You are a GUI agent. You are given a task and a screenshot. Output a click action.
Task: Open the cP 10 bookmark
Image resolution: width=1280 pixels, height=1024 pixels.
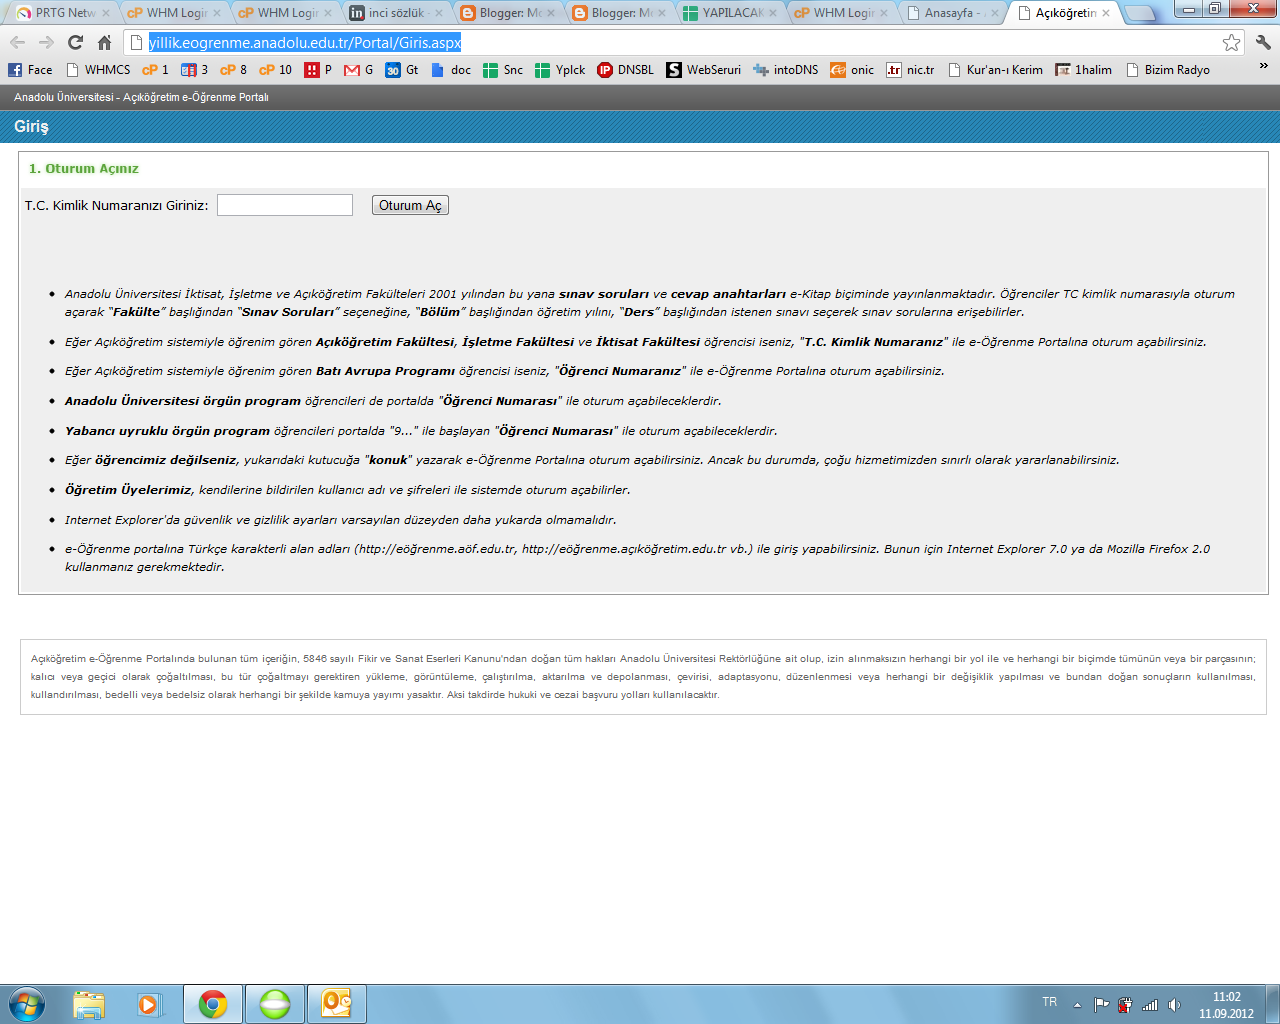(x=275, y=70)
